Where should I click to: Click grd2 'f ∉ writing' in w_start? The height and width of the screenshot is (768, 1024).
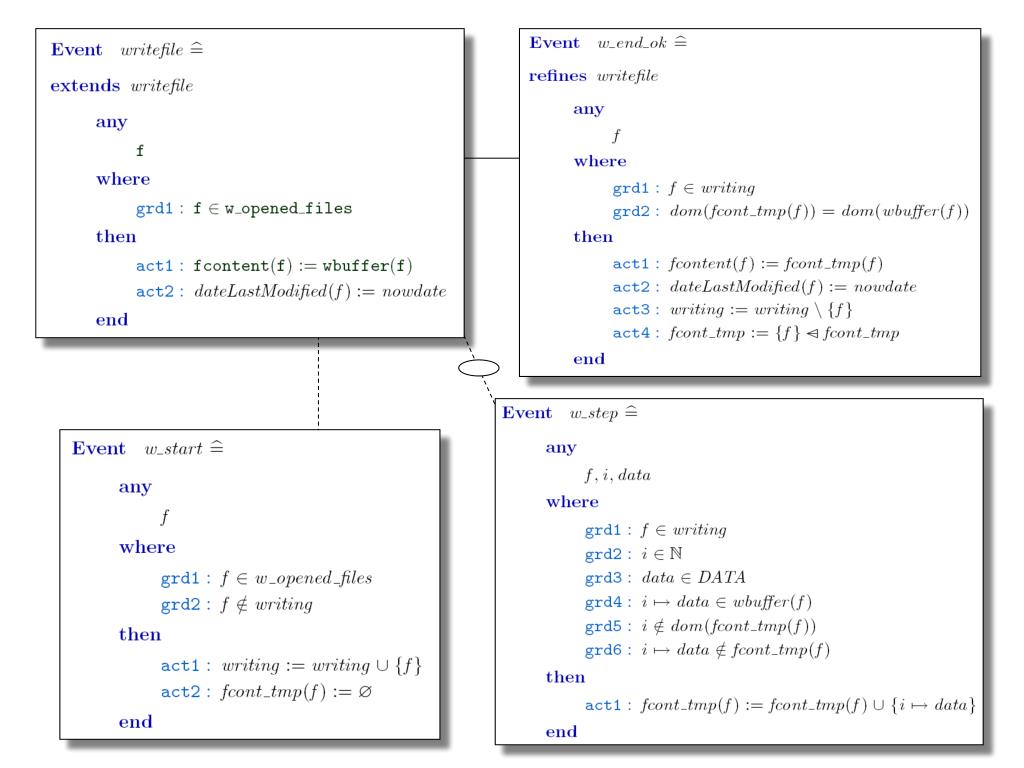(236, 605)
